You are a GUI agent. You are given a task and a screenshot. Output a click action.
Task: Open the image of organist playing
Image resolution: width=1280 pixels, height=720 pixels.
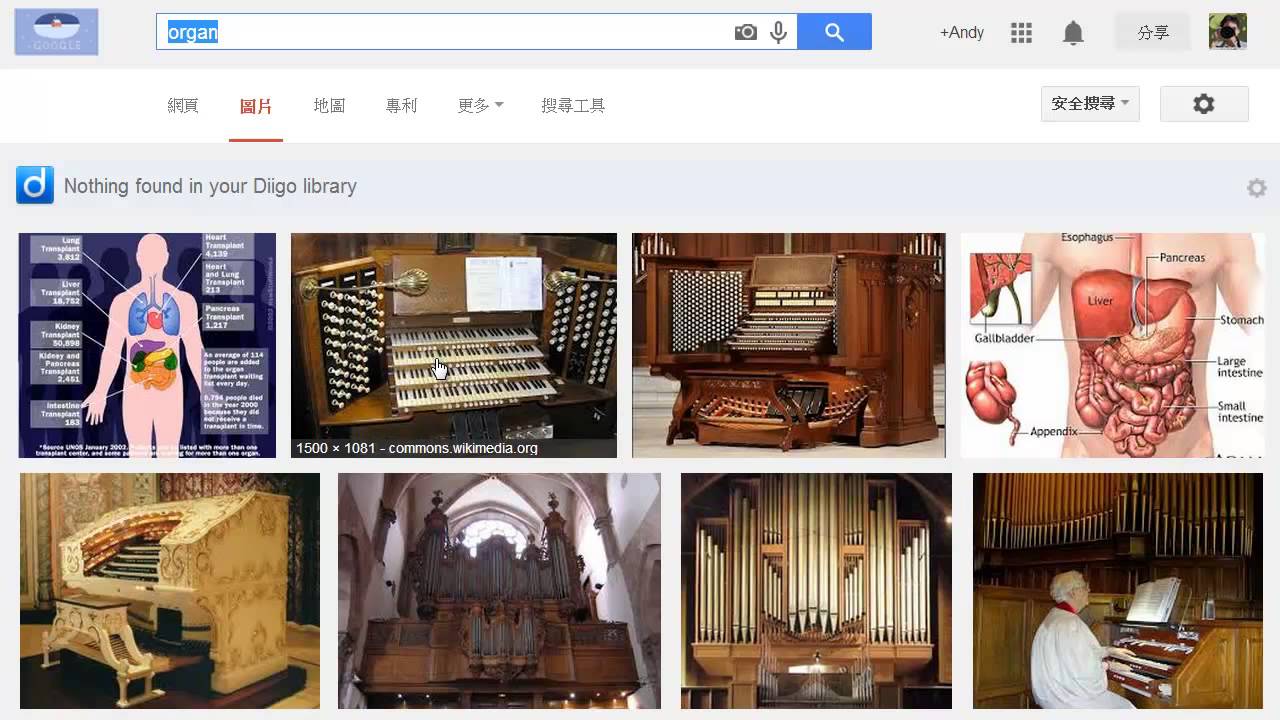[1118, 591]
